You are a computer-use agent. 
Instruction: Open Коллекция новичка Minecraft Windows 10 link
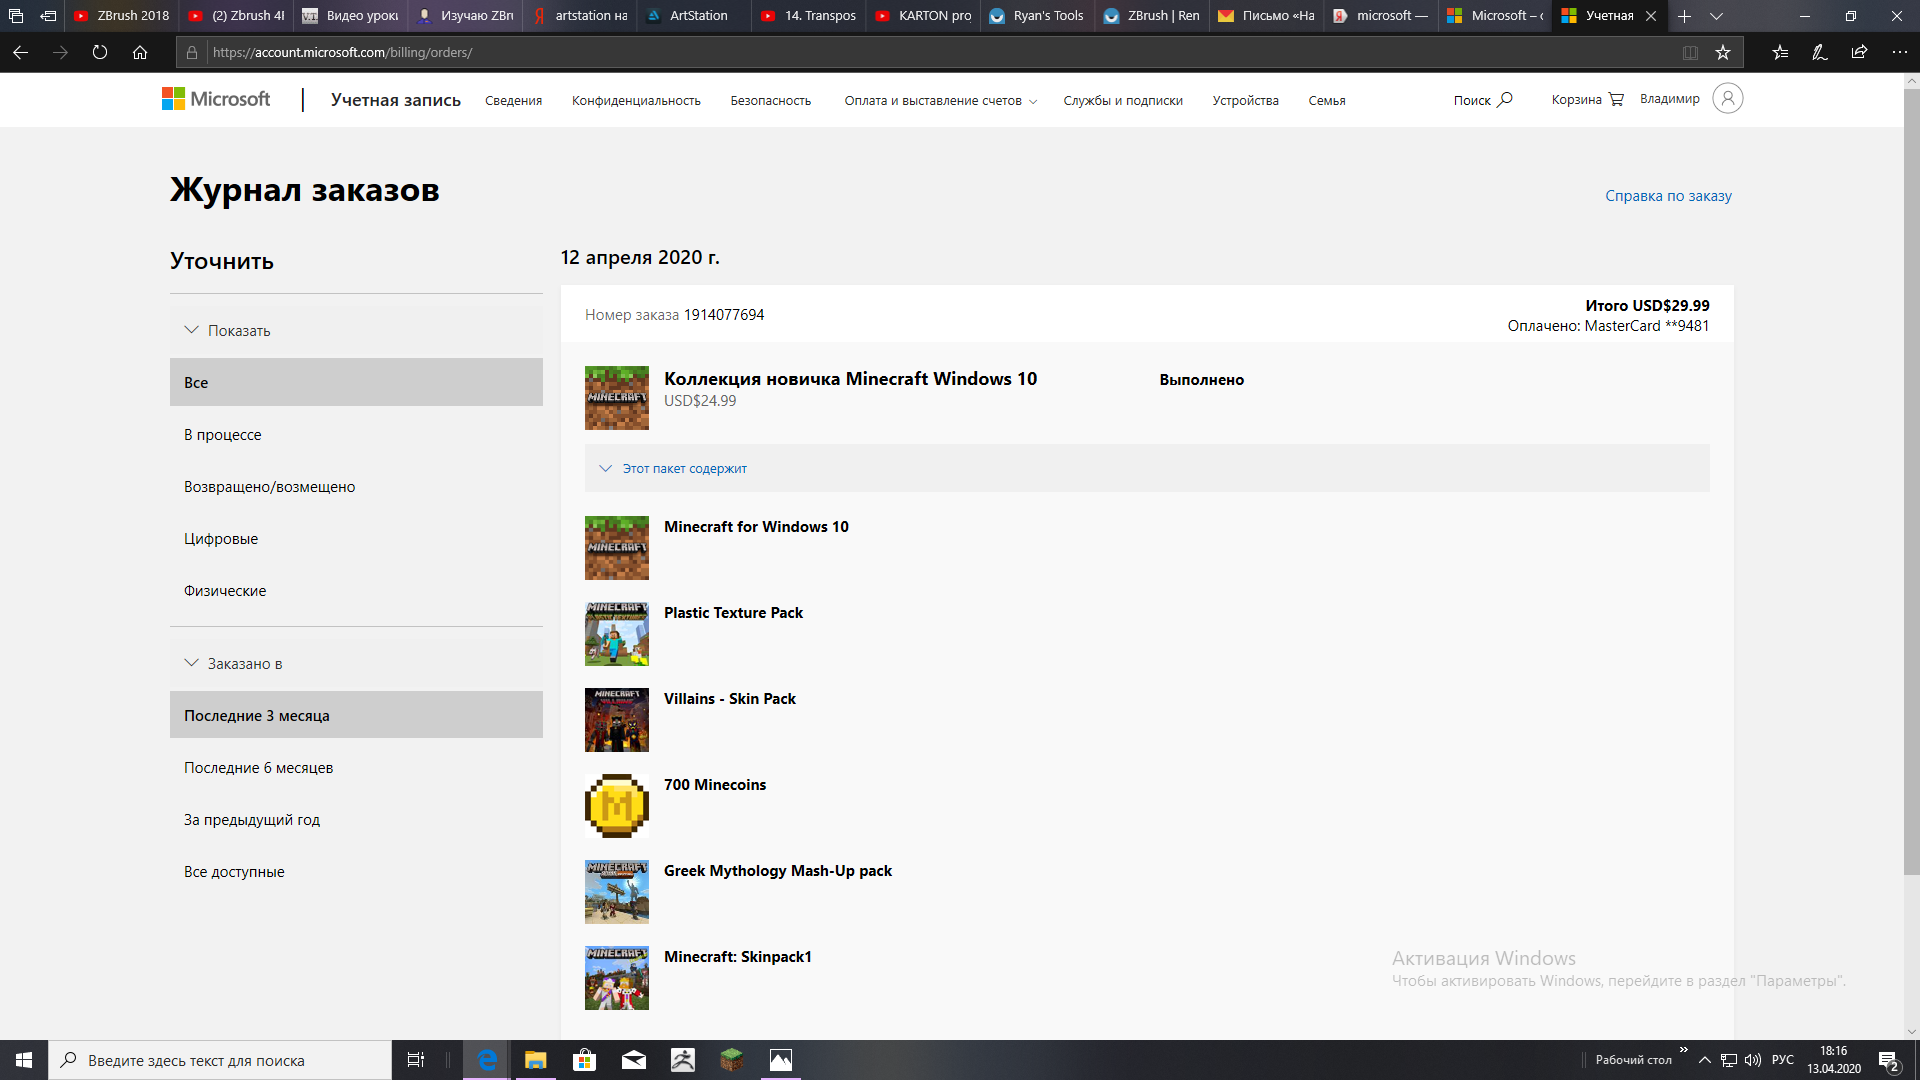[x=850, y=379]
